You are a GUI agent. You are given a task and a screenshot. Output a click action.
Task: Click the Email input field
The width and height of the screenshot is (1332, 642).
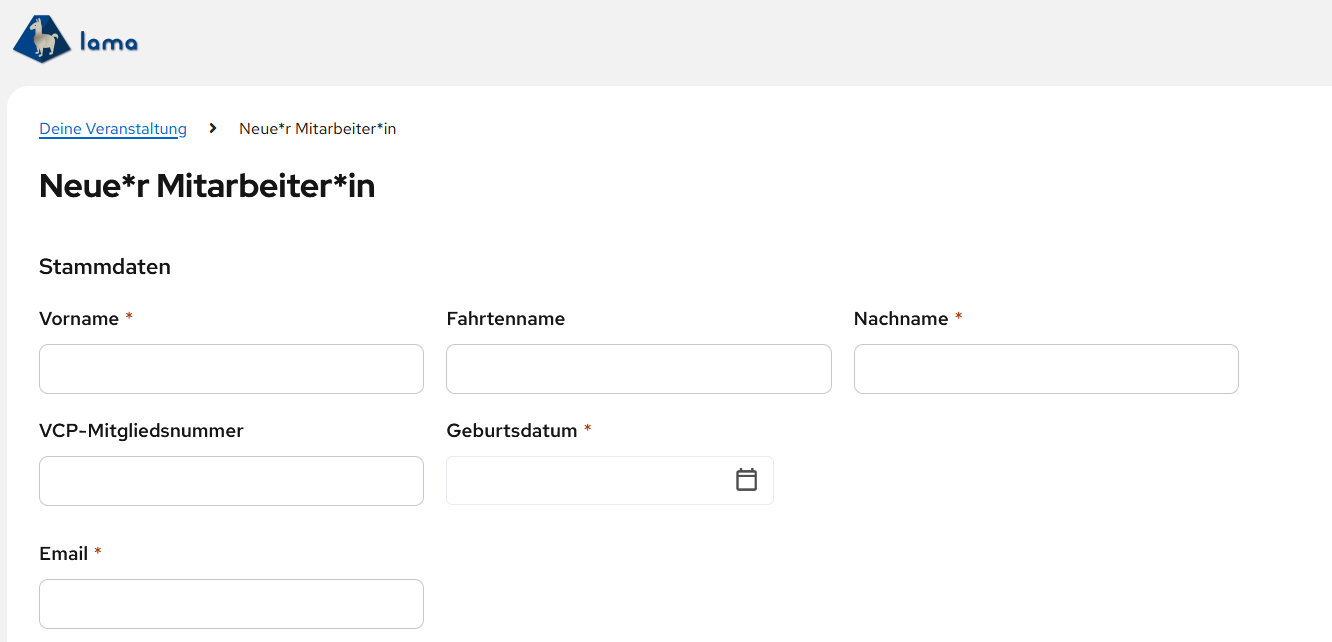point(231,603)
